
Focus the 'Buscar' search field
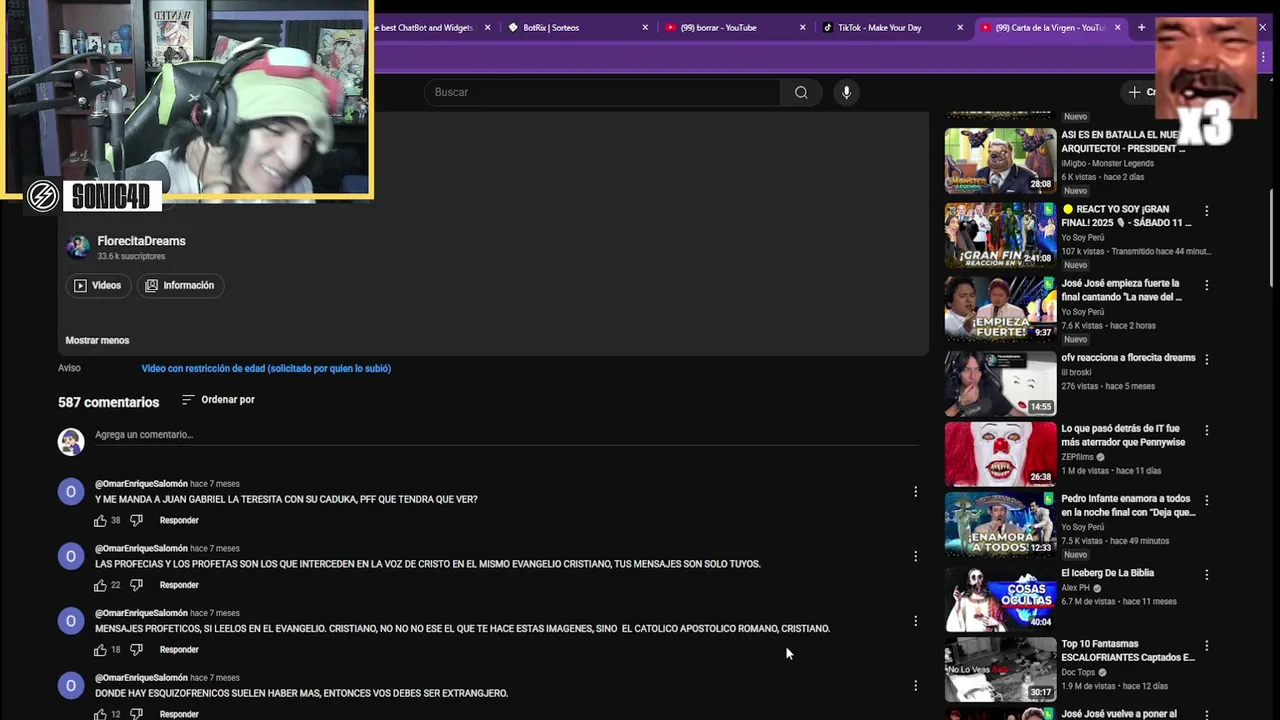click(x=603, y=92)
